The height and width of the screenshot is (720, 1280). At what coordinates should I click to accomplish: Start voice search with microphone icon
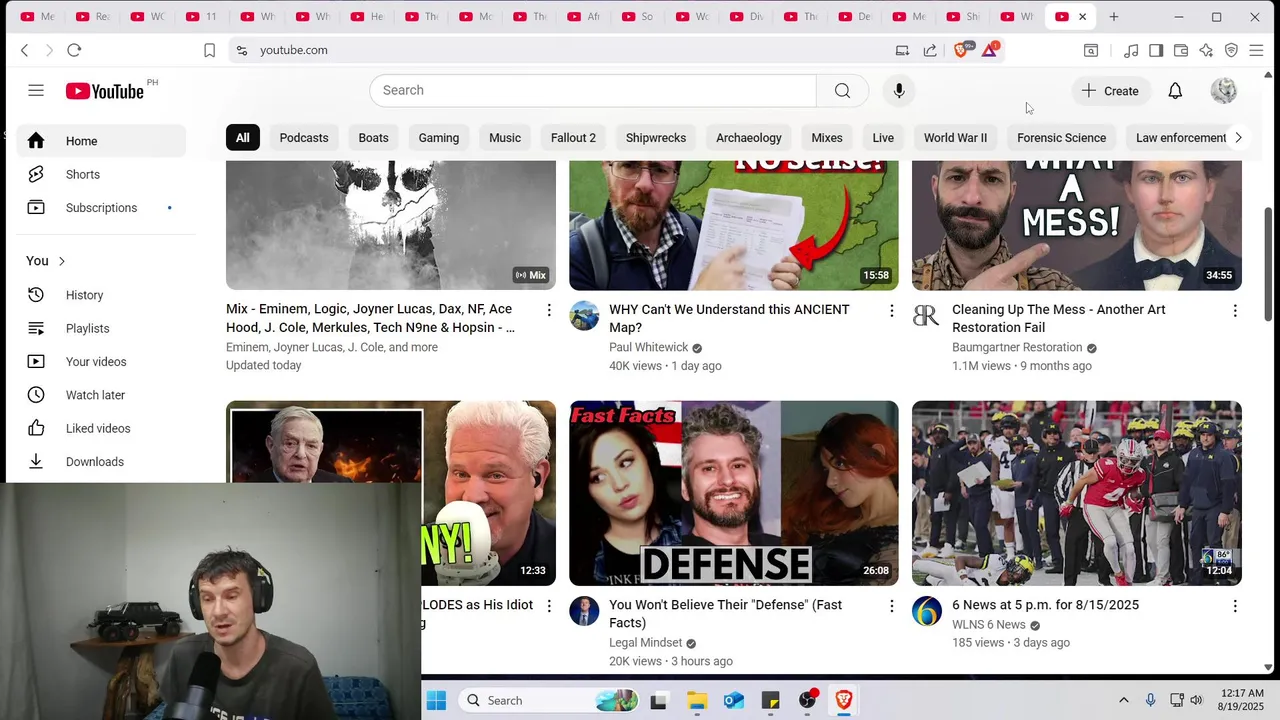[899, 90]
